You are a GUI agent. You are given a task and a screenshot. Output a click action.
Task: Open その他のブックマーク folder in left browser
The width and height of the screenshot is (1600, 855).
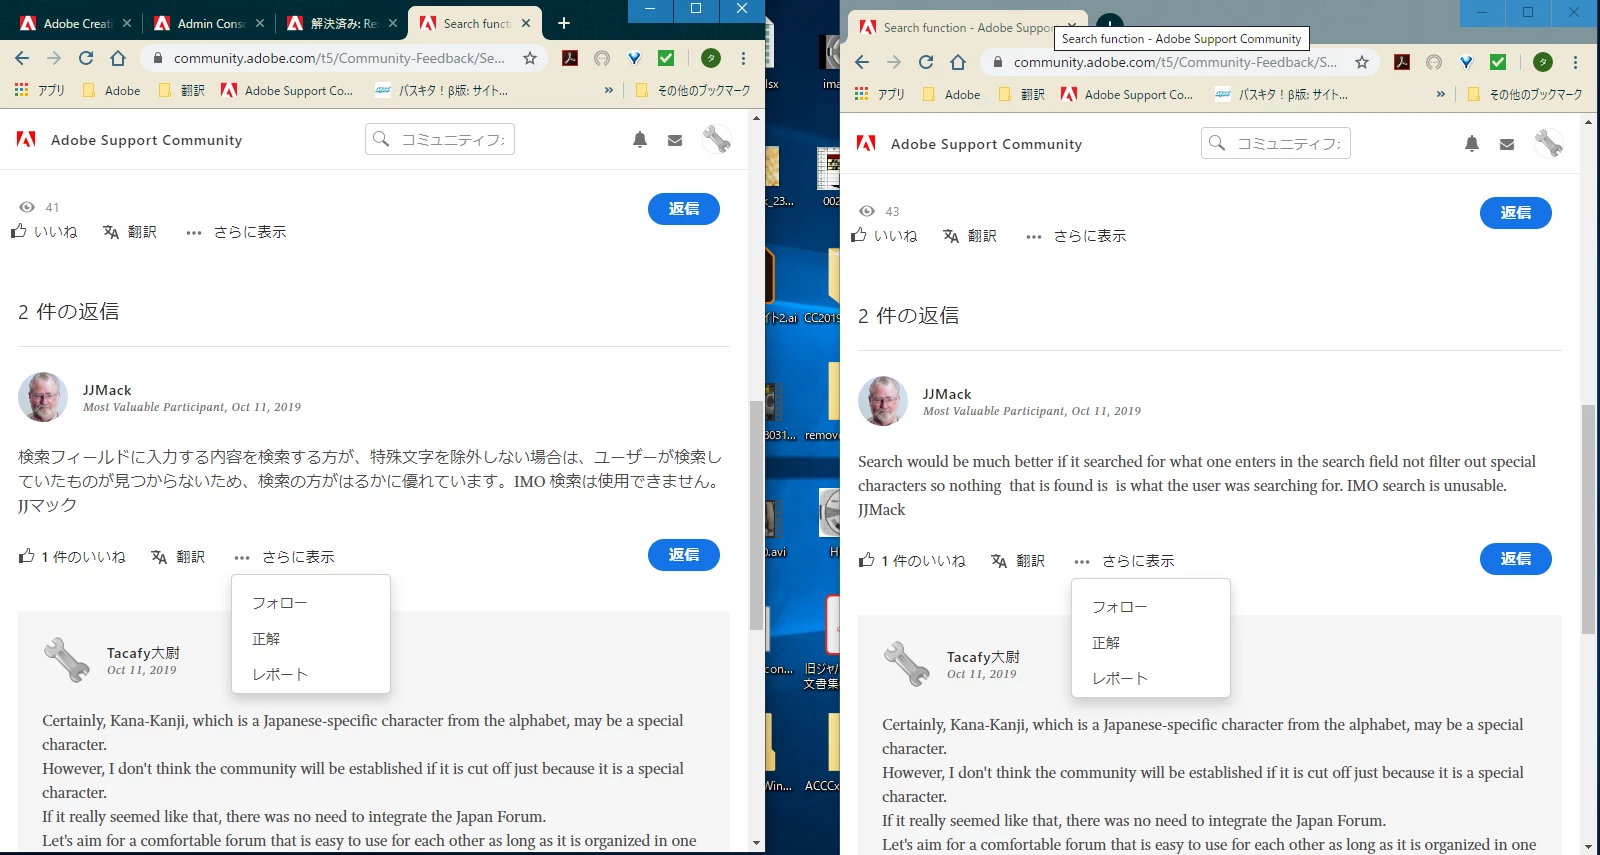693,90
